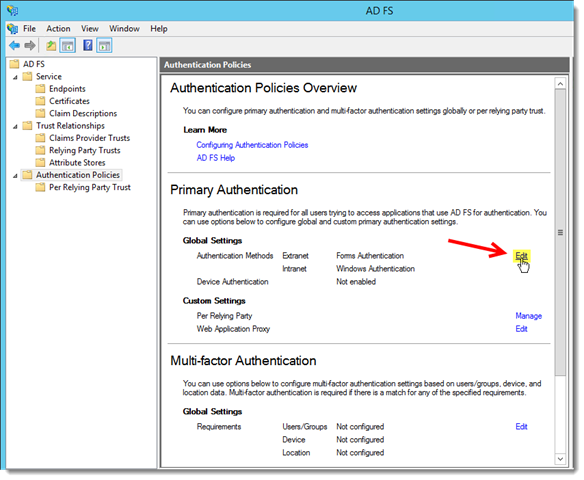
Task: Click the Up one level folder icon
Action: pyautogui.click(x=51, y=46)
